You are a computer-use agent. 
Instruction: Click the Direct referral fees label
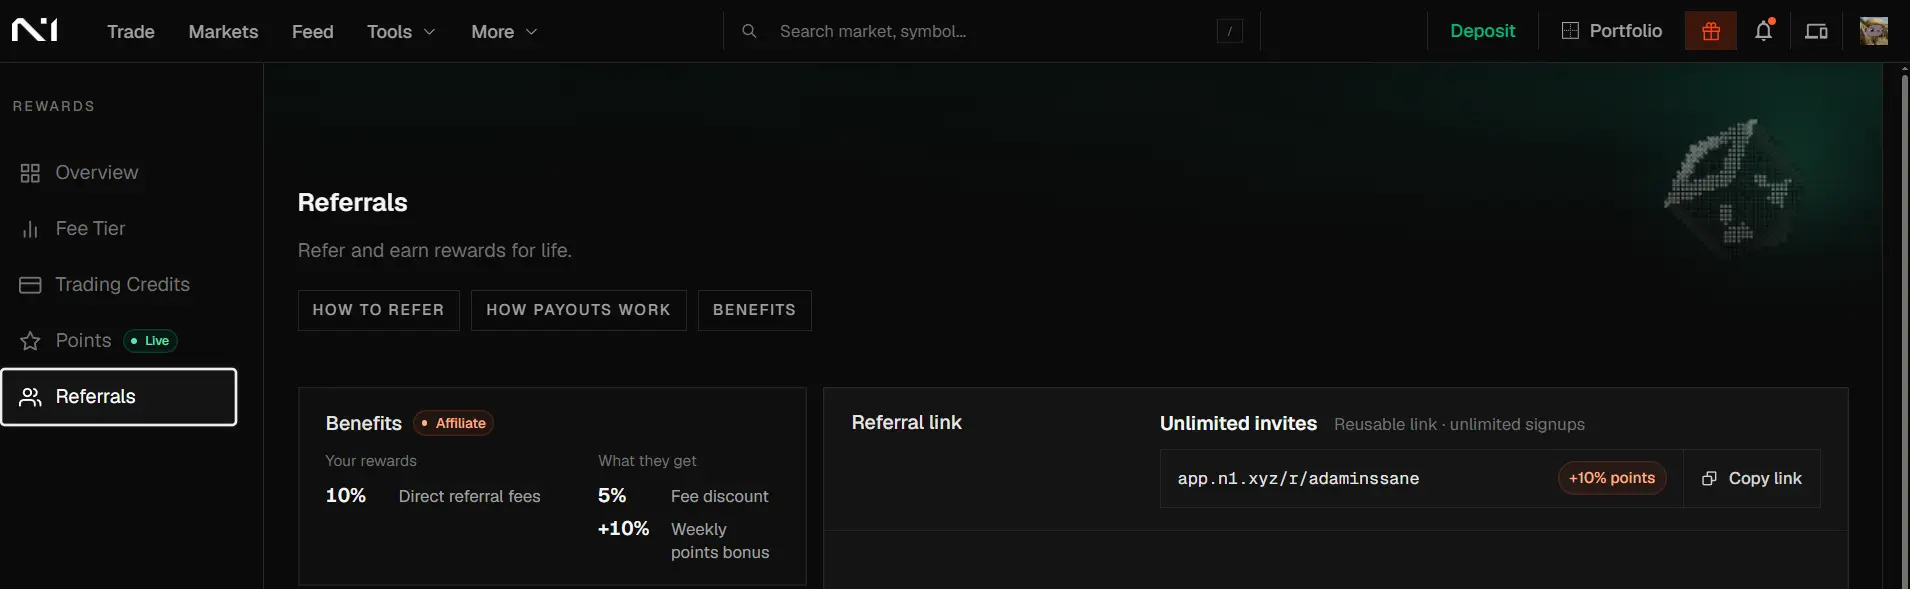click(469, 496)
